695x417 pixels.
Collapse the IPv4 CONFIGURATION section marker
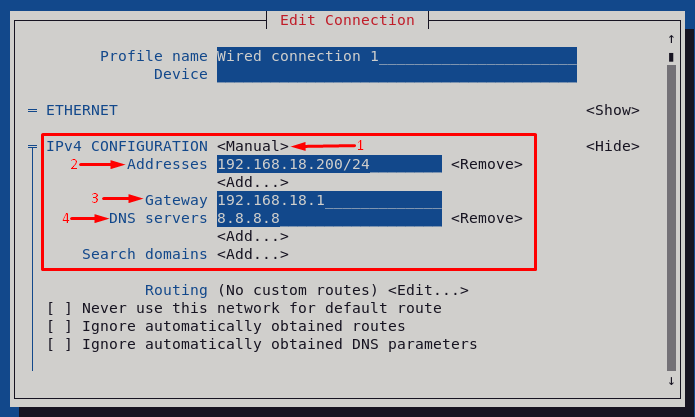point(32,146)
